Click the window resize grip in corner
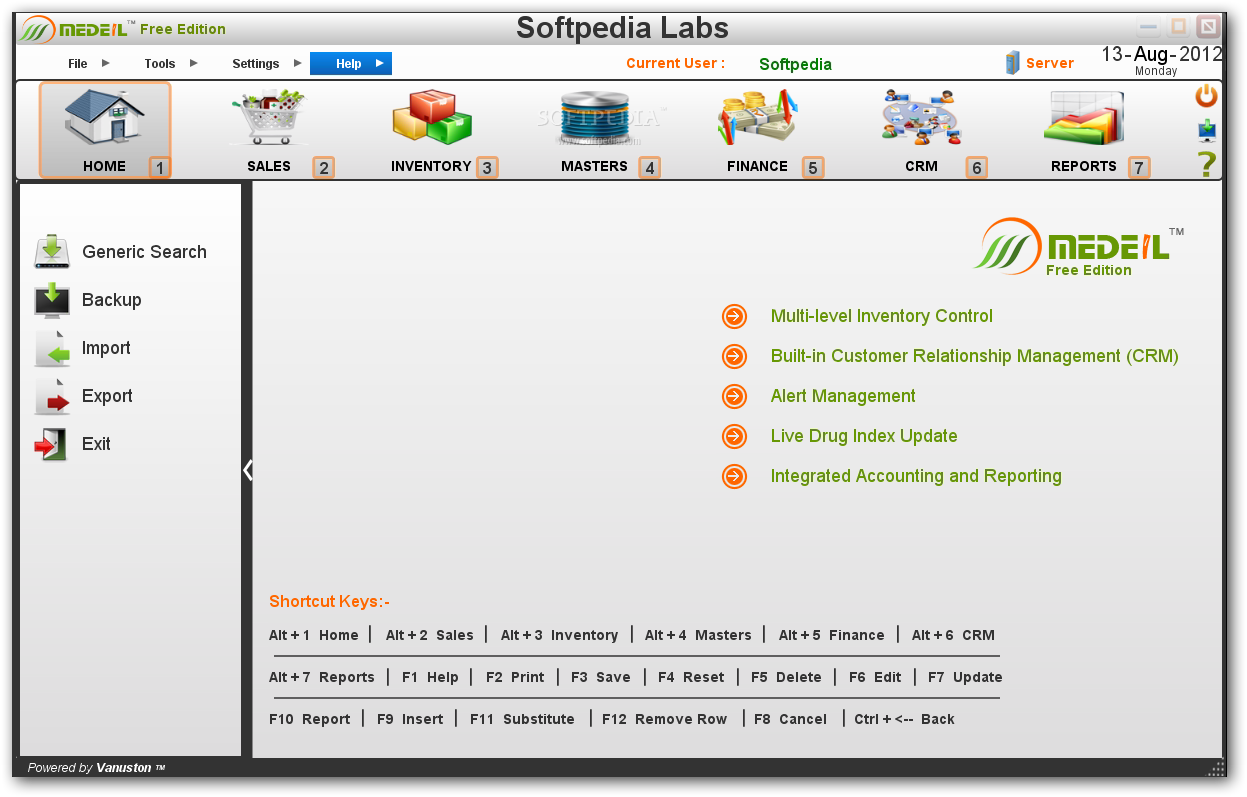This screenshot has width=1247, height=797. pos(1216,768)
